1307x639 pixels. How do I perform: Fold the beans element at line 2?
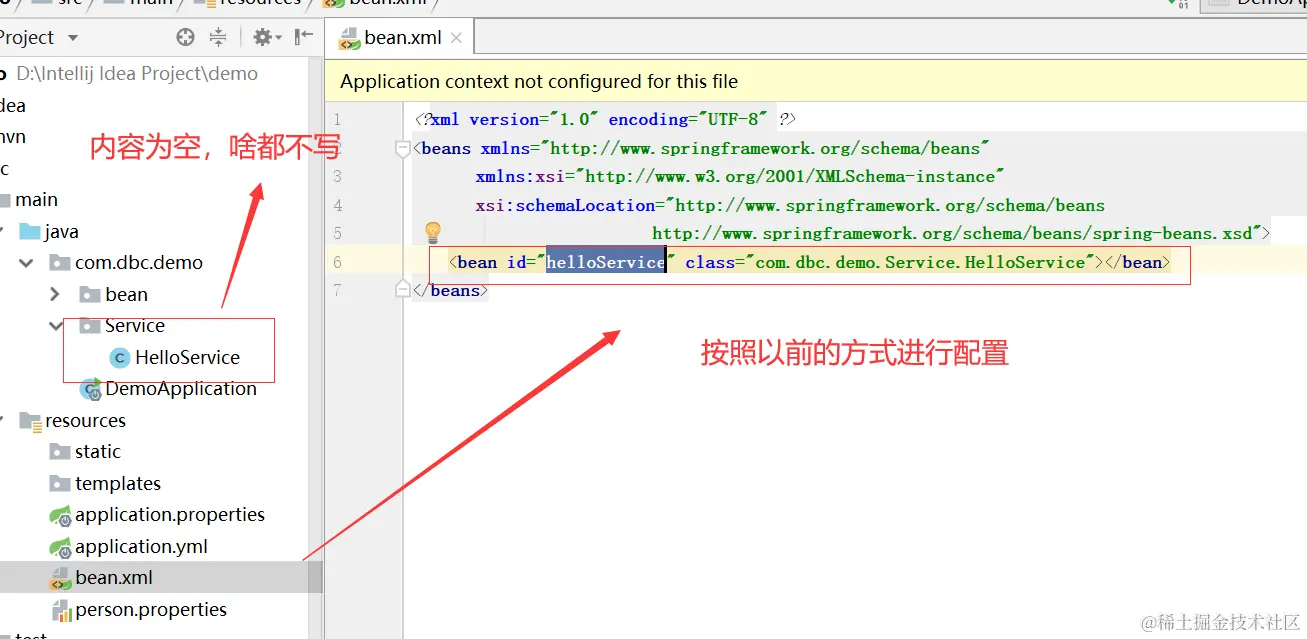(x=403, y=148)
